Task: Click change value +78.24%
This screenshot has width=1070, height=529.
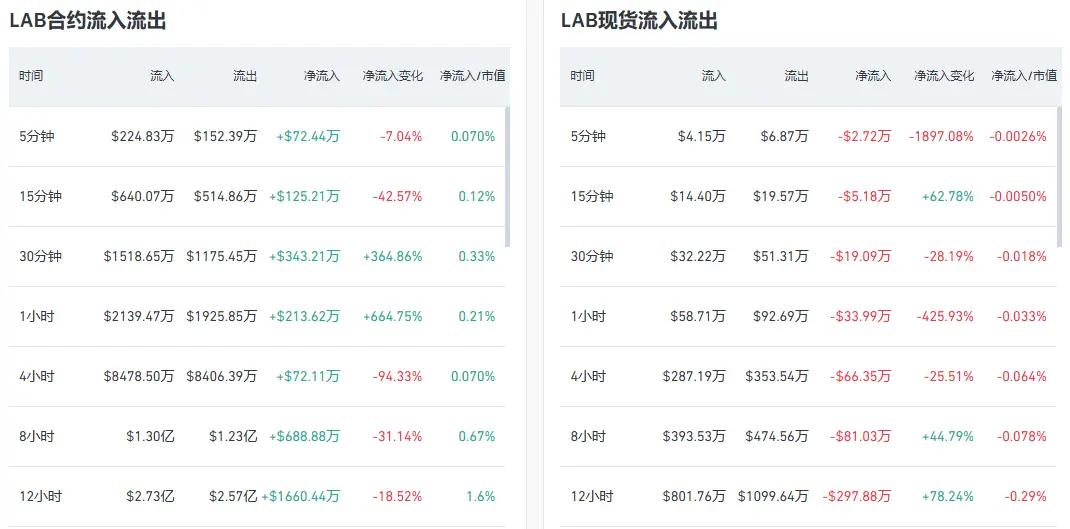Action: click(948, 497)
